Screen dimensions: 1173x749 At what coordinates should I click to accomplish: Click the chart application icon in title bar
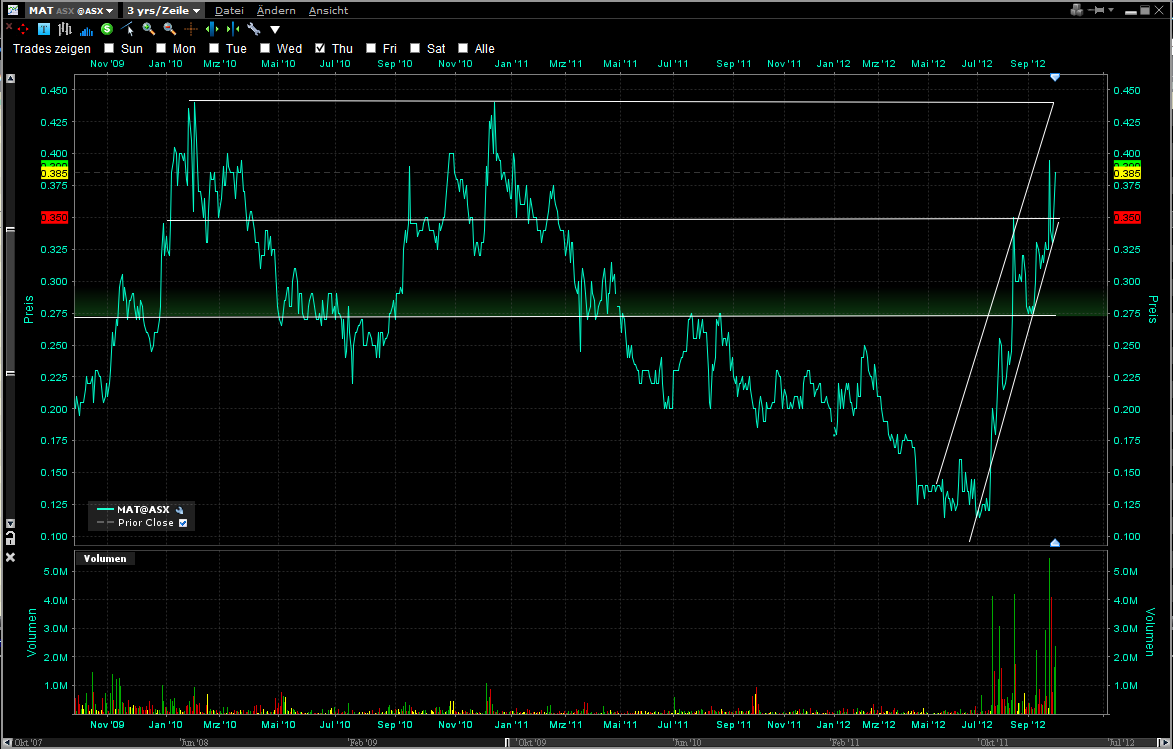tap(13, 10)
